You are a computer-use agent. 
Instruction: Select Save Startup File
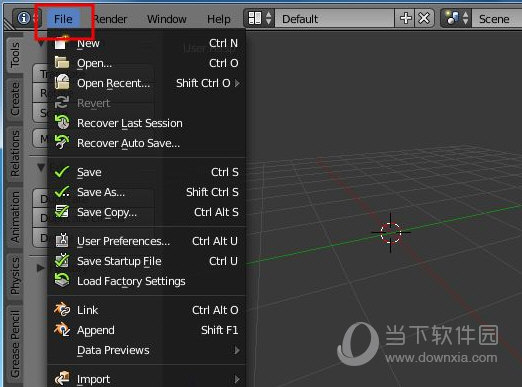click(147, 261)
